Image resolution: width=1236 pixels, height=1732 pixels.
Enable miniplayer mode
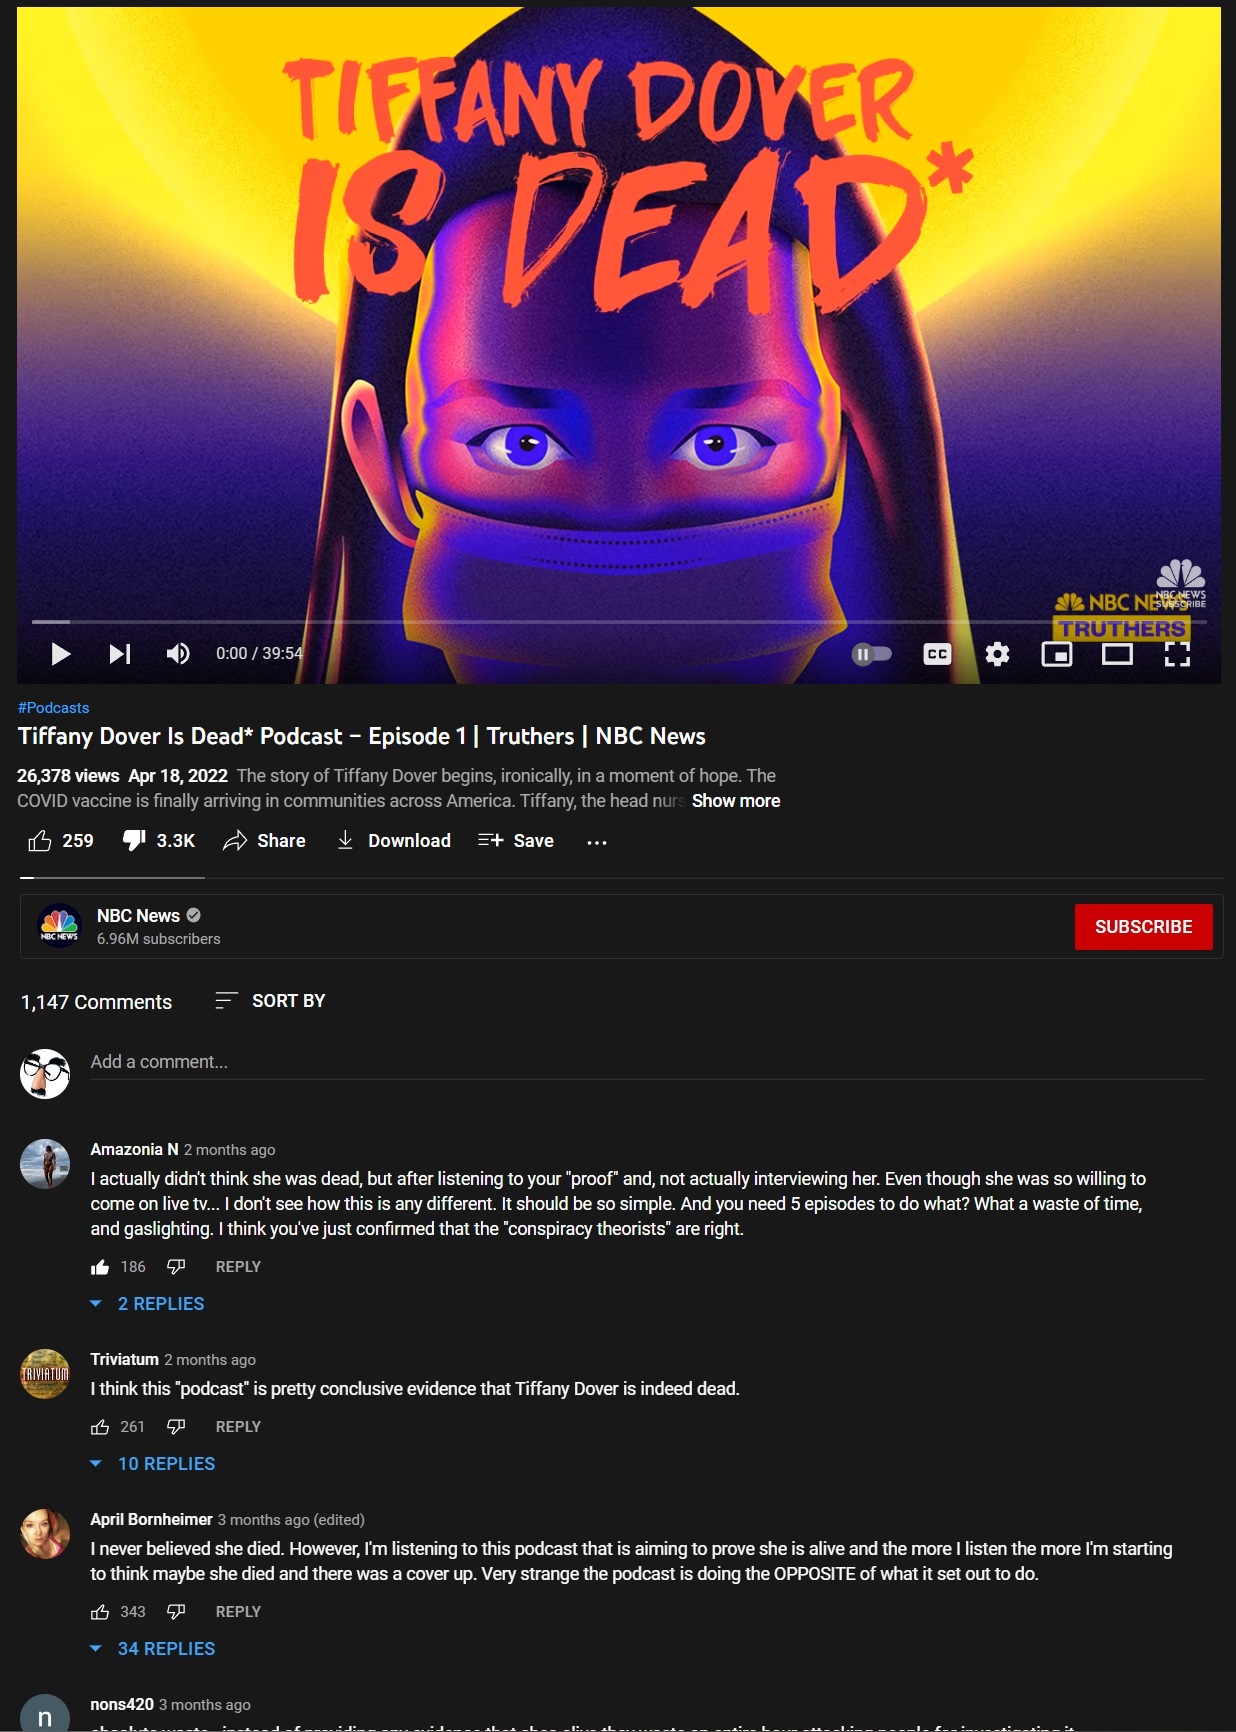pos(1057,654)
